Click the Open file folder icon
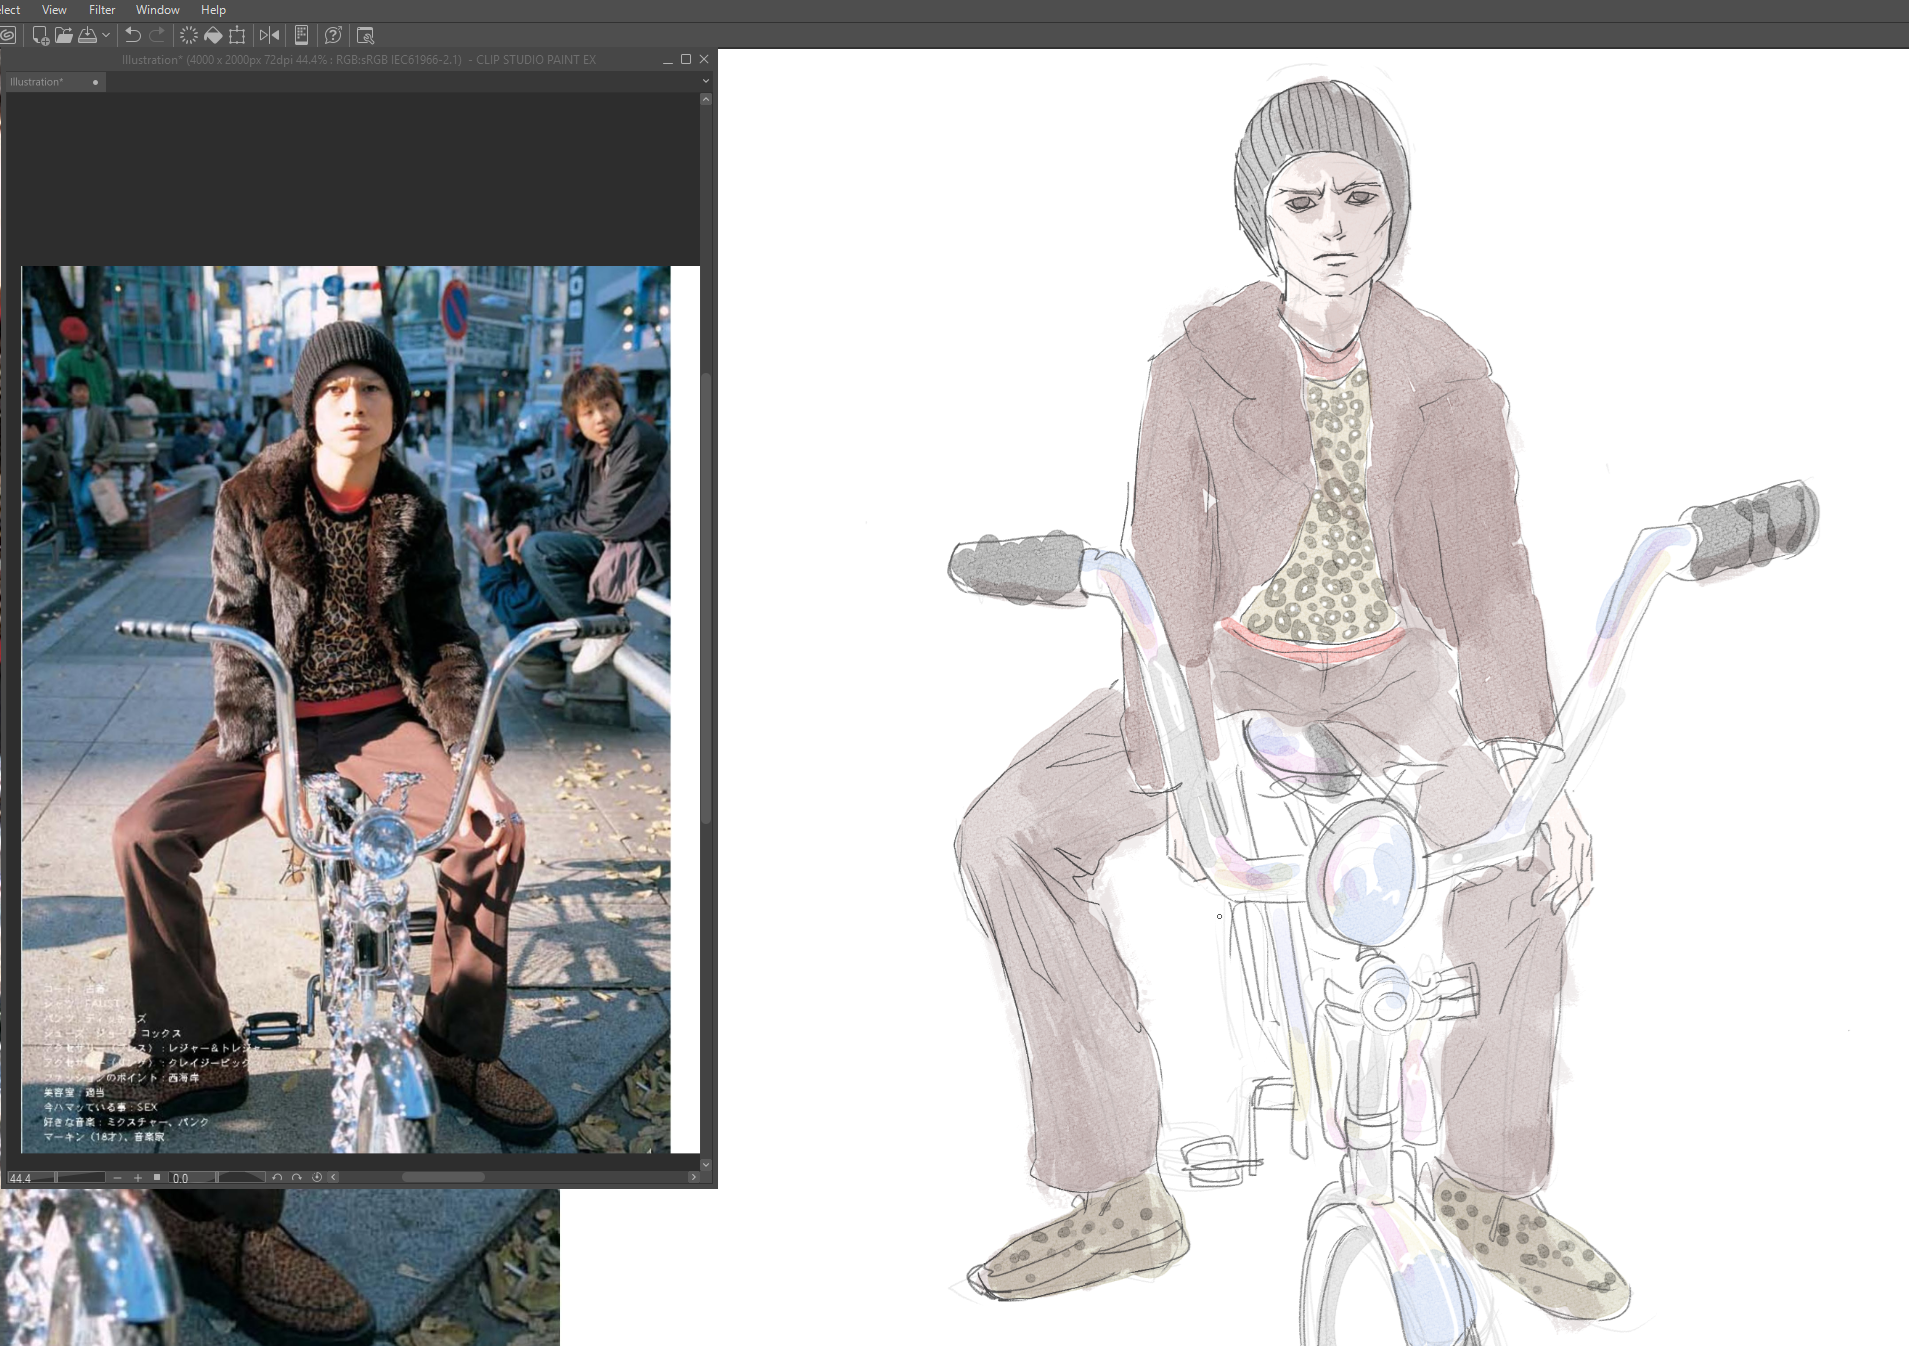 click(x=64, y=35)
